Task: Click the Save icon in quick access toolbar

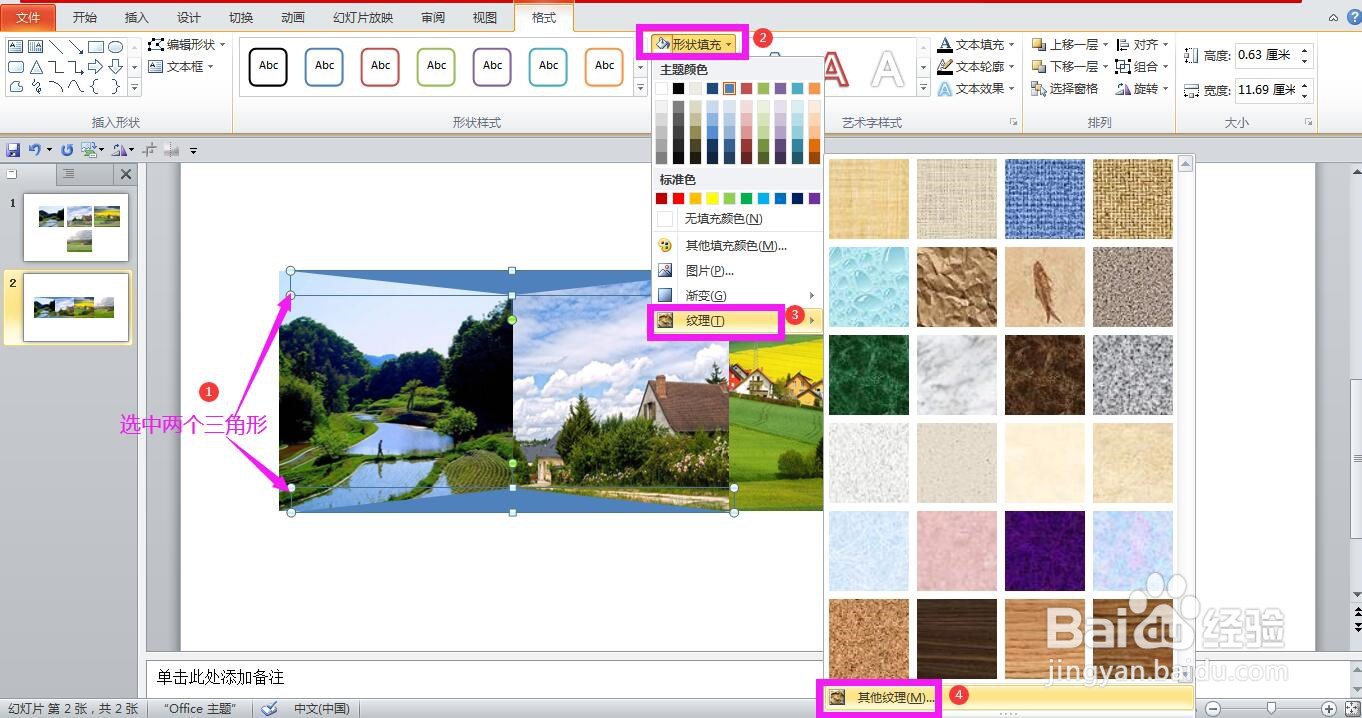Action: (13, 150)
